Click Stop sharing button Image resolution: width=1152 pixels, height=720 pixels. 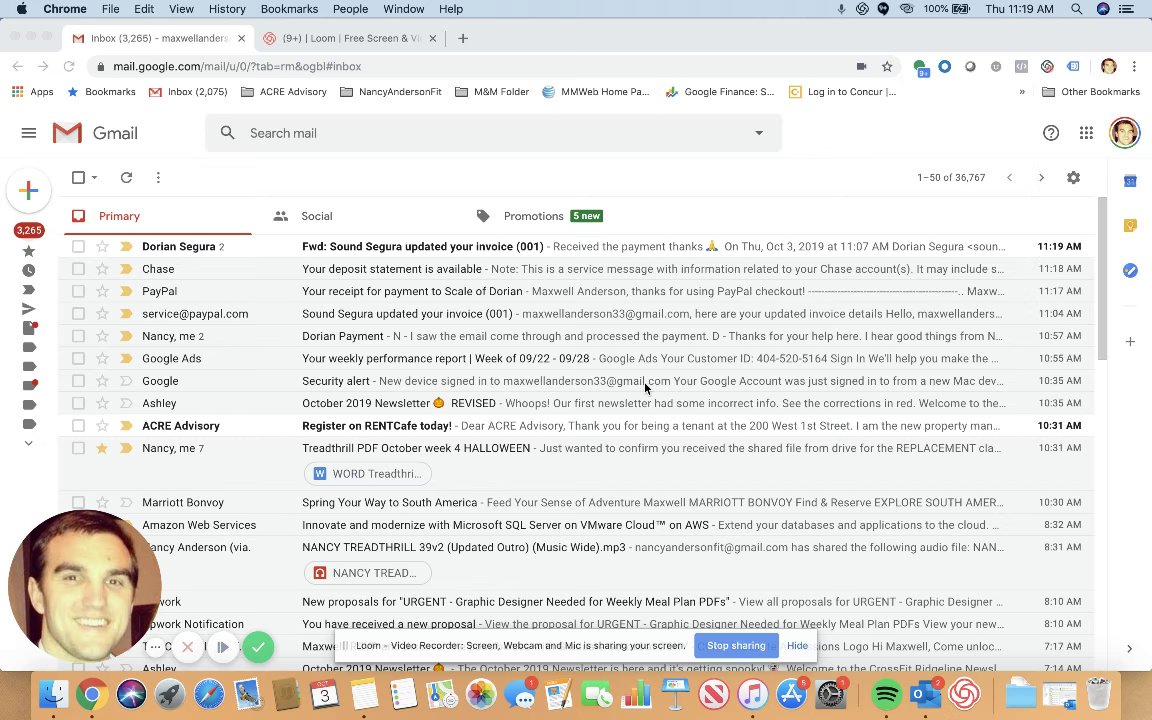coord(736,646)
